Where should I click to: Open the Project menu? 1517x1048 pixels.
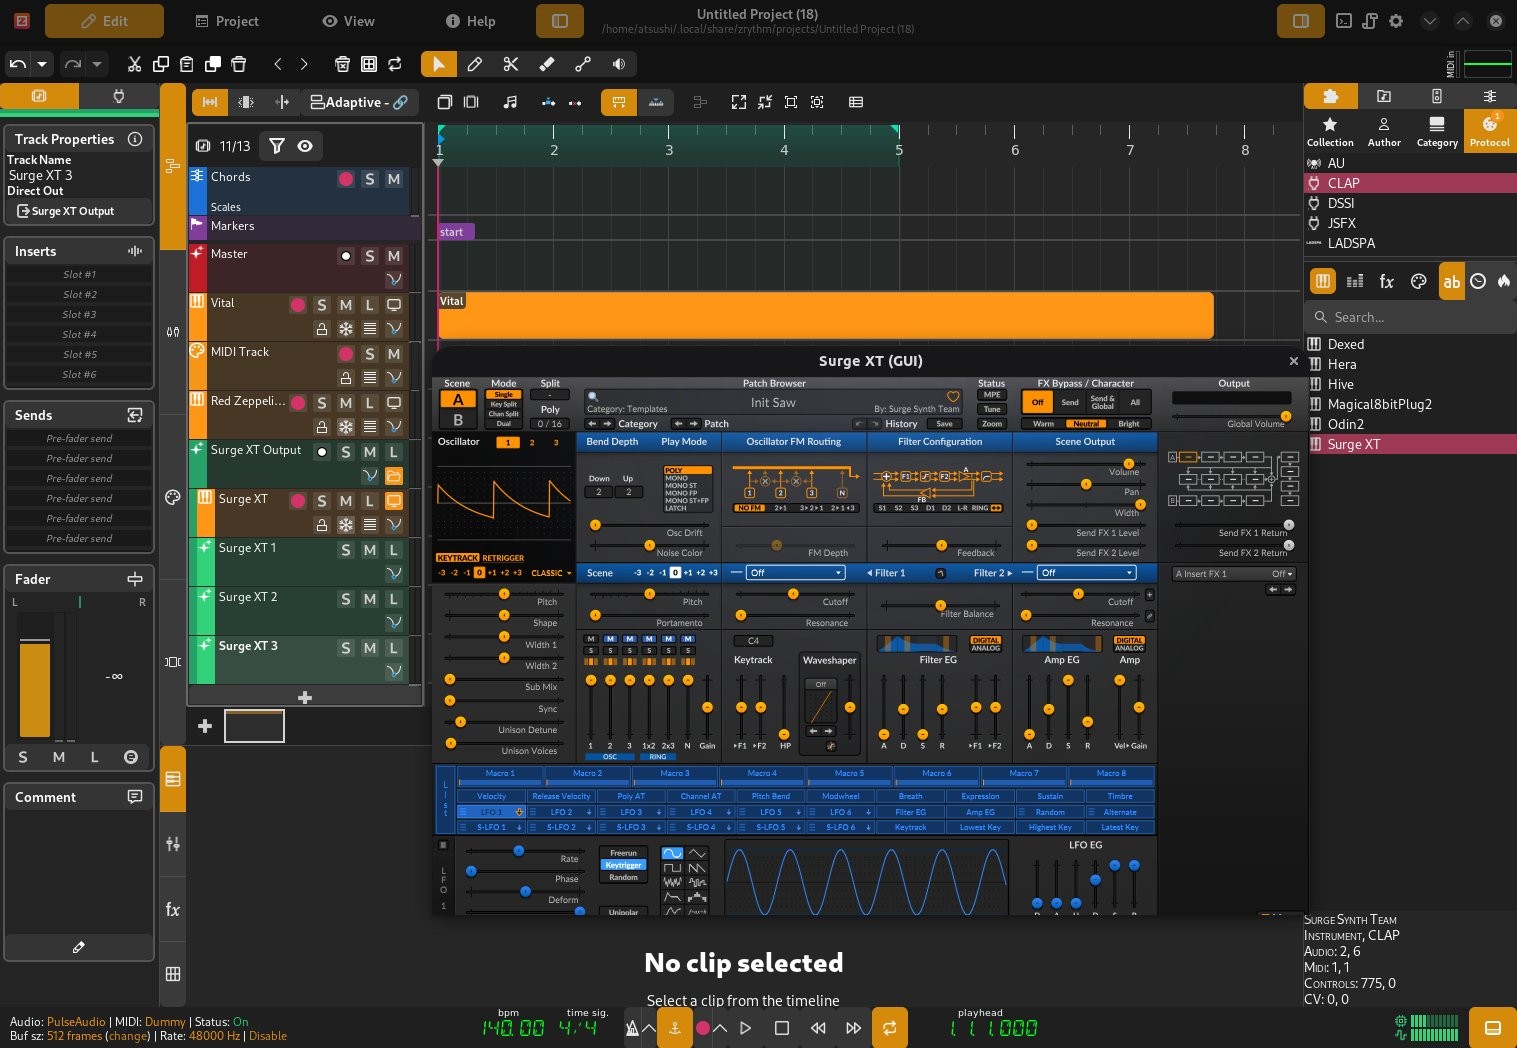pyautogui.click(x=227, y=21)
